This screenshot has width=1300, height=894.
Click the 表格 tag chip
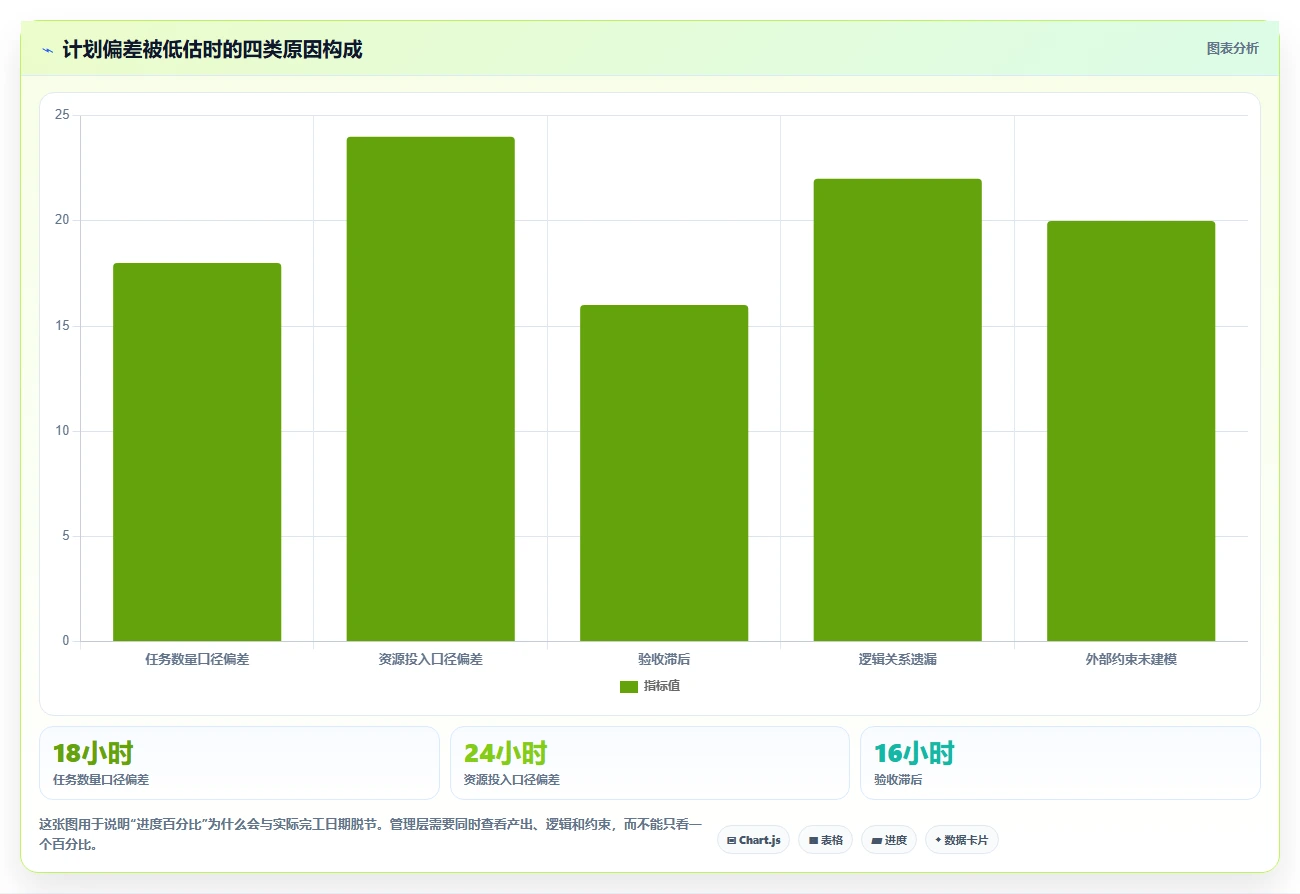(825, 840)
